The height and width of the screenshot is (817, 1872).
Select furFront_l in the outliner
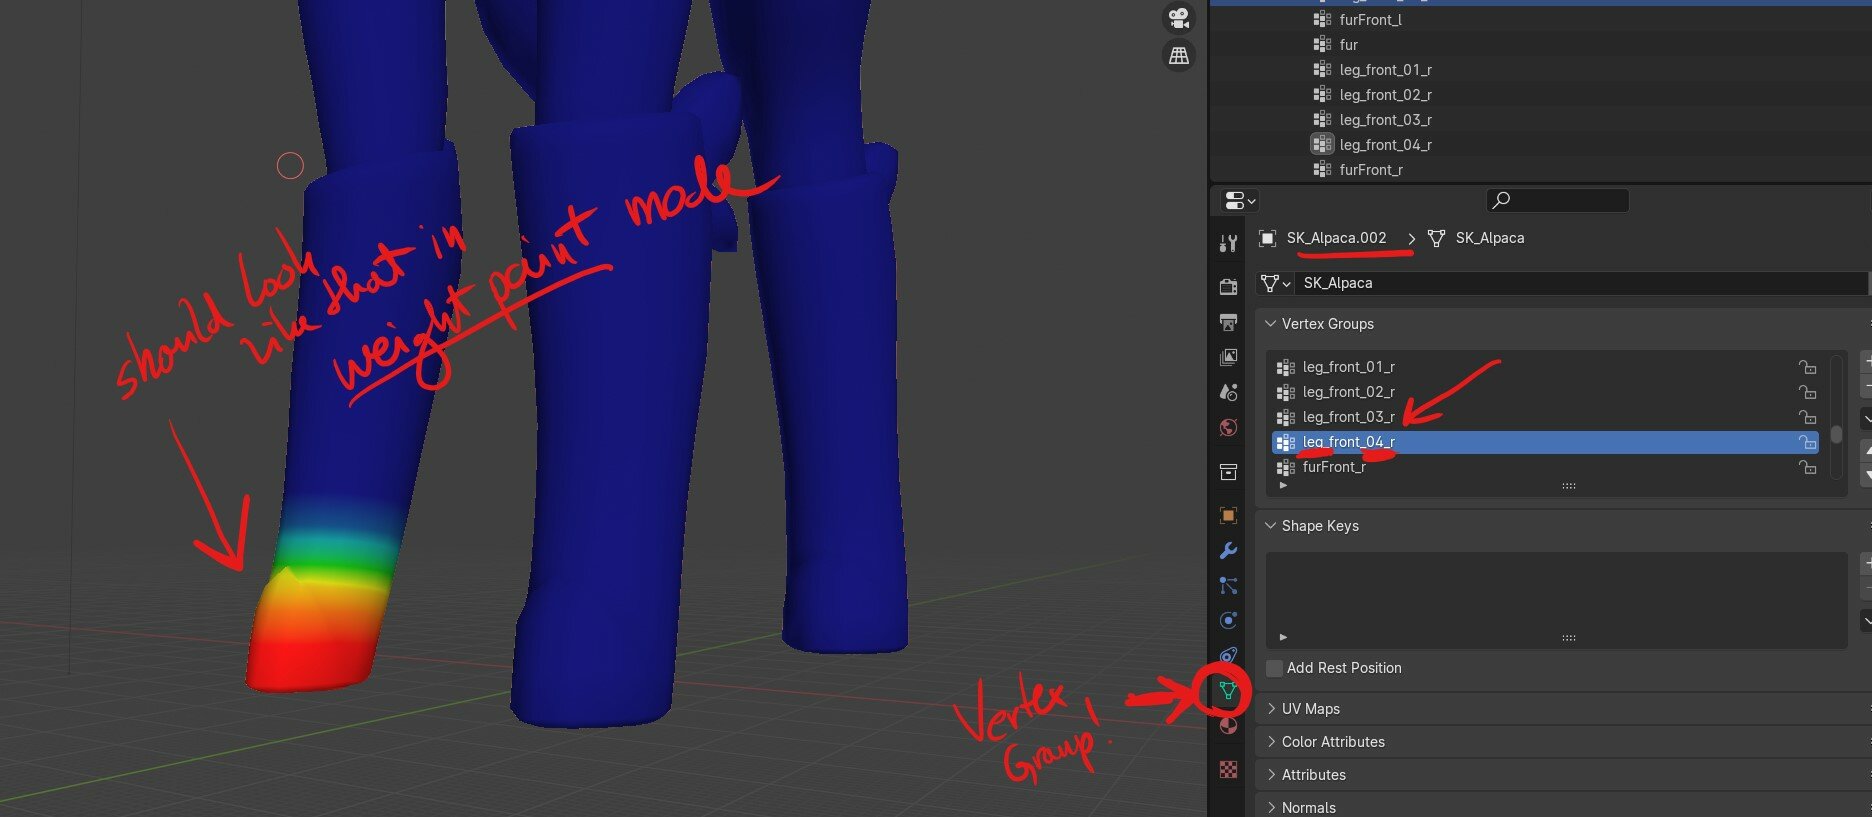tap(1370, 20)
